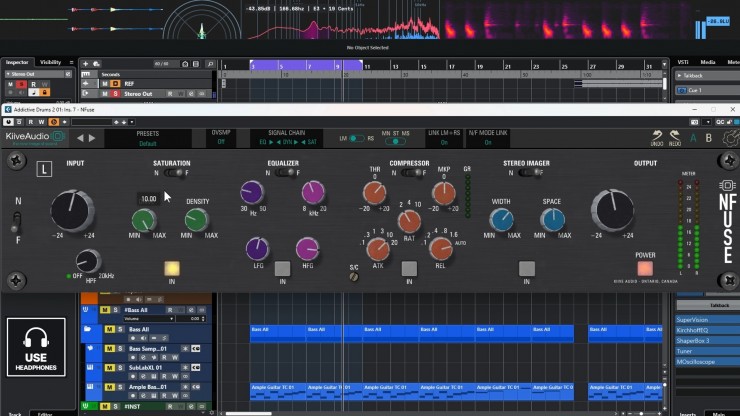This screenshot has height=416, width=740.
Task: Toggle Compressor IN button
Action: (409, 269)
